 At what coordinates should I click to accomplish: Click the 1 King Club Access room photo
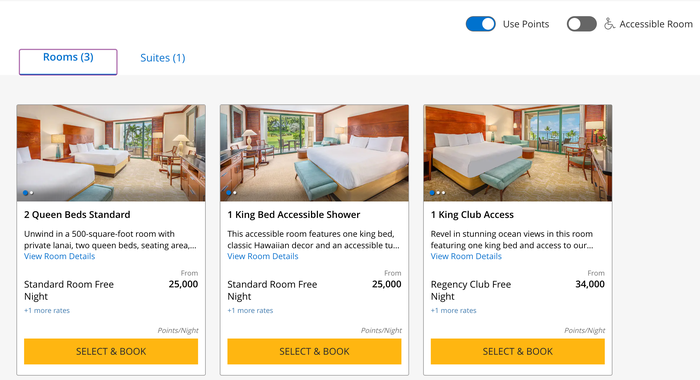(518, 153)
